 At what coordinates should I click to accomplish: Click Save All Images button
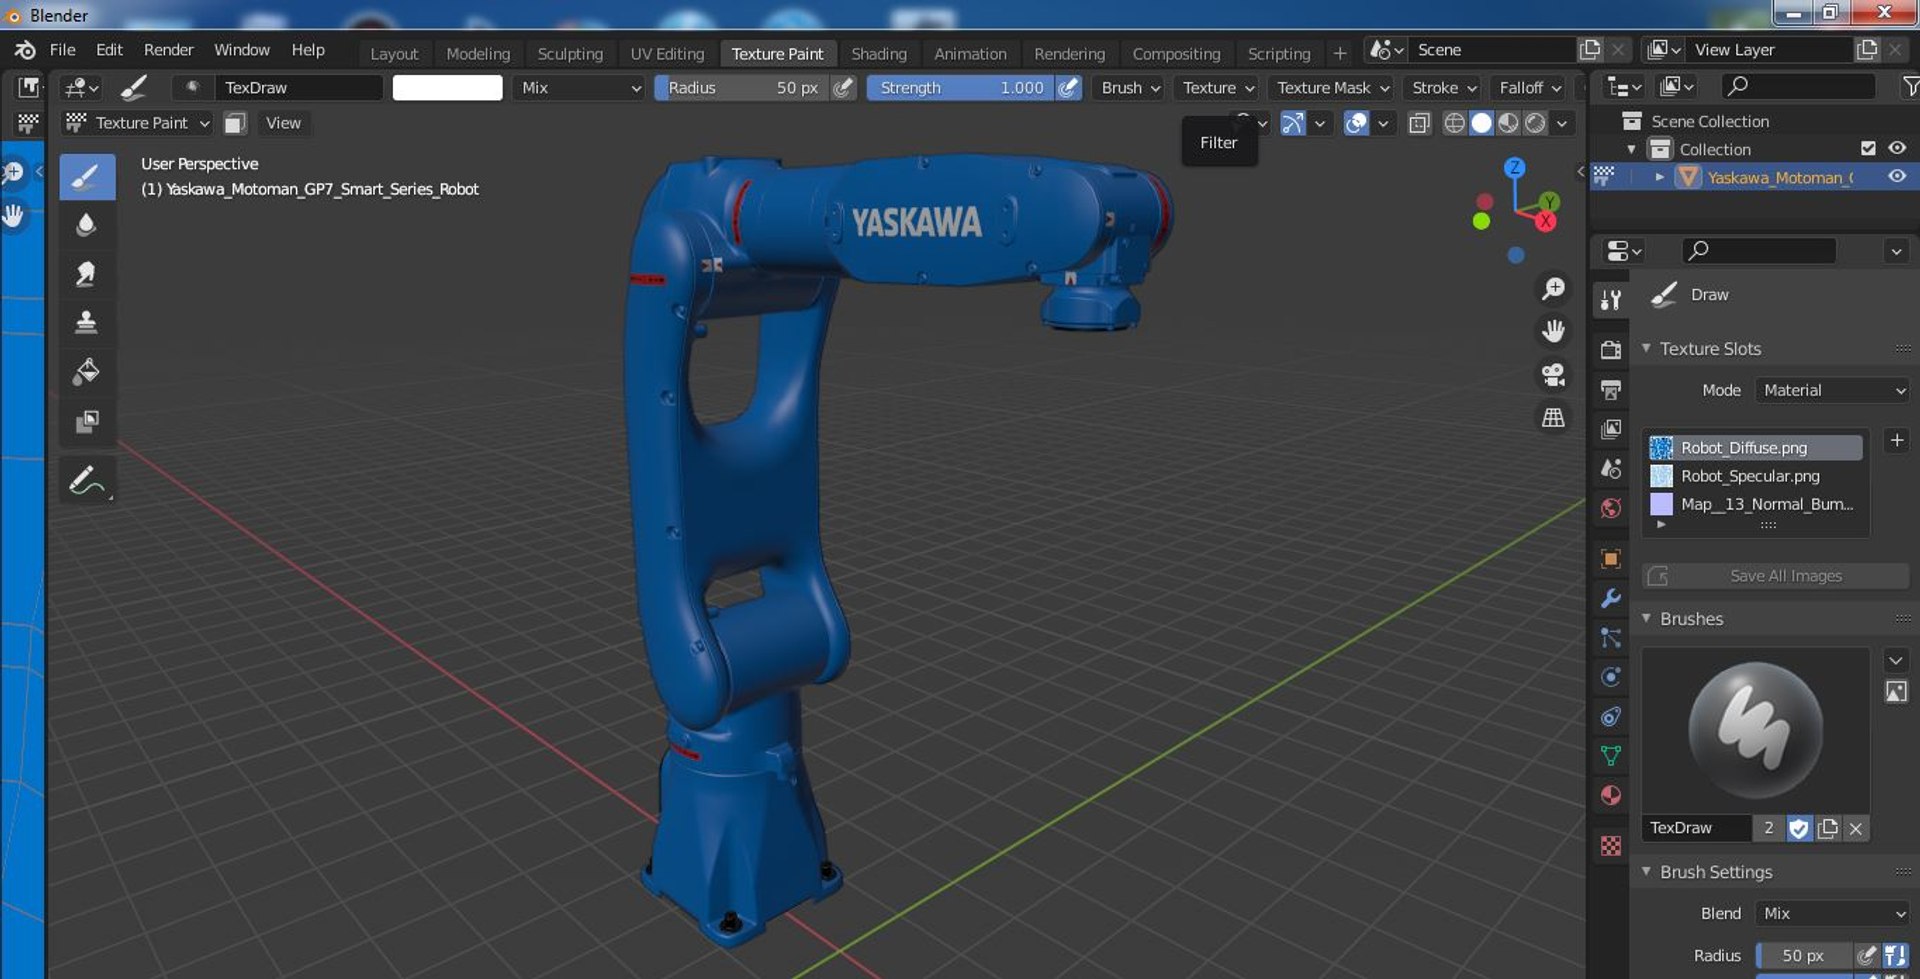click(x=1776, y=576)
